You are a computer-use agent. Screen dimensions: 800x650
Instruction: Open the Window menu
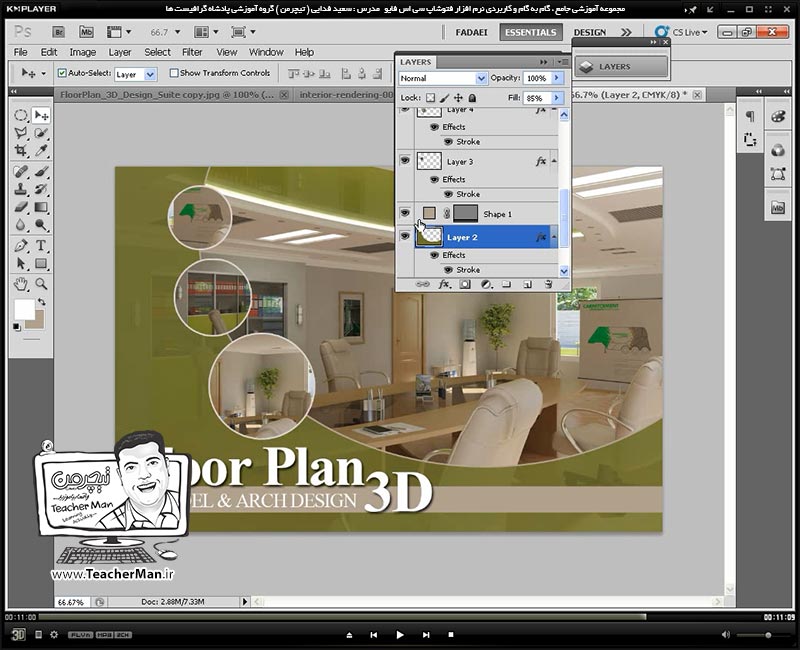coord(266,52)
